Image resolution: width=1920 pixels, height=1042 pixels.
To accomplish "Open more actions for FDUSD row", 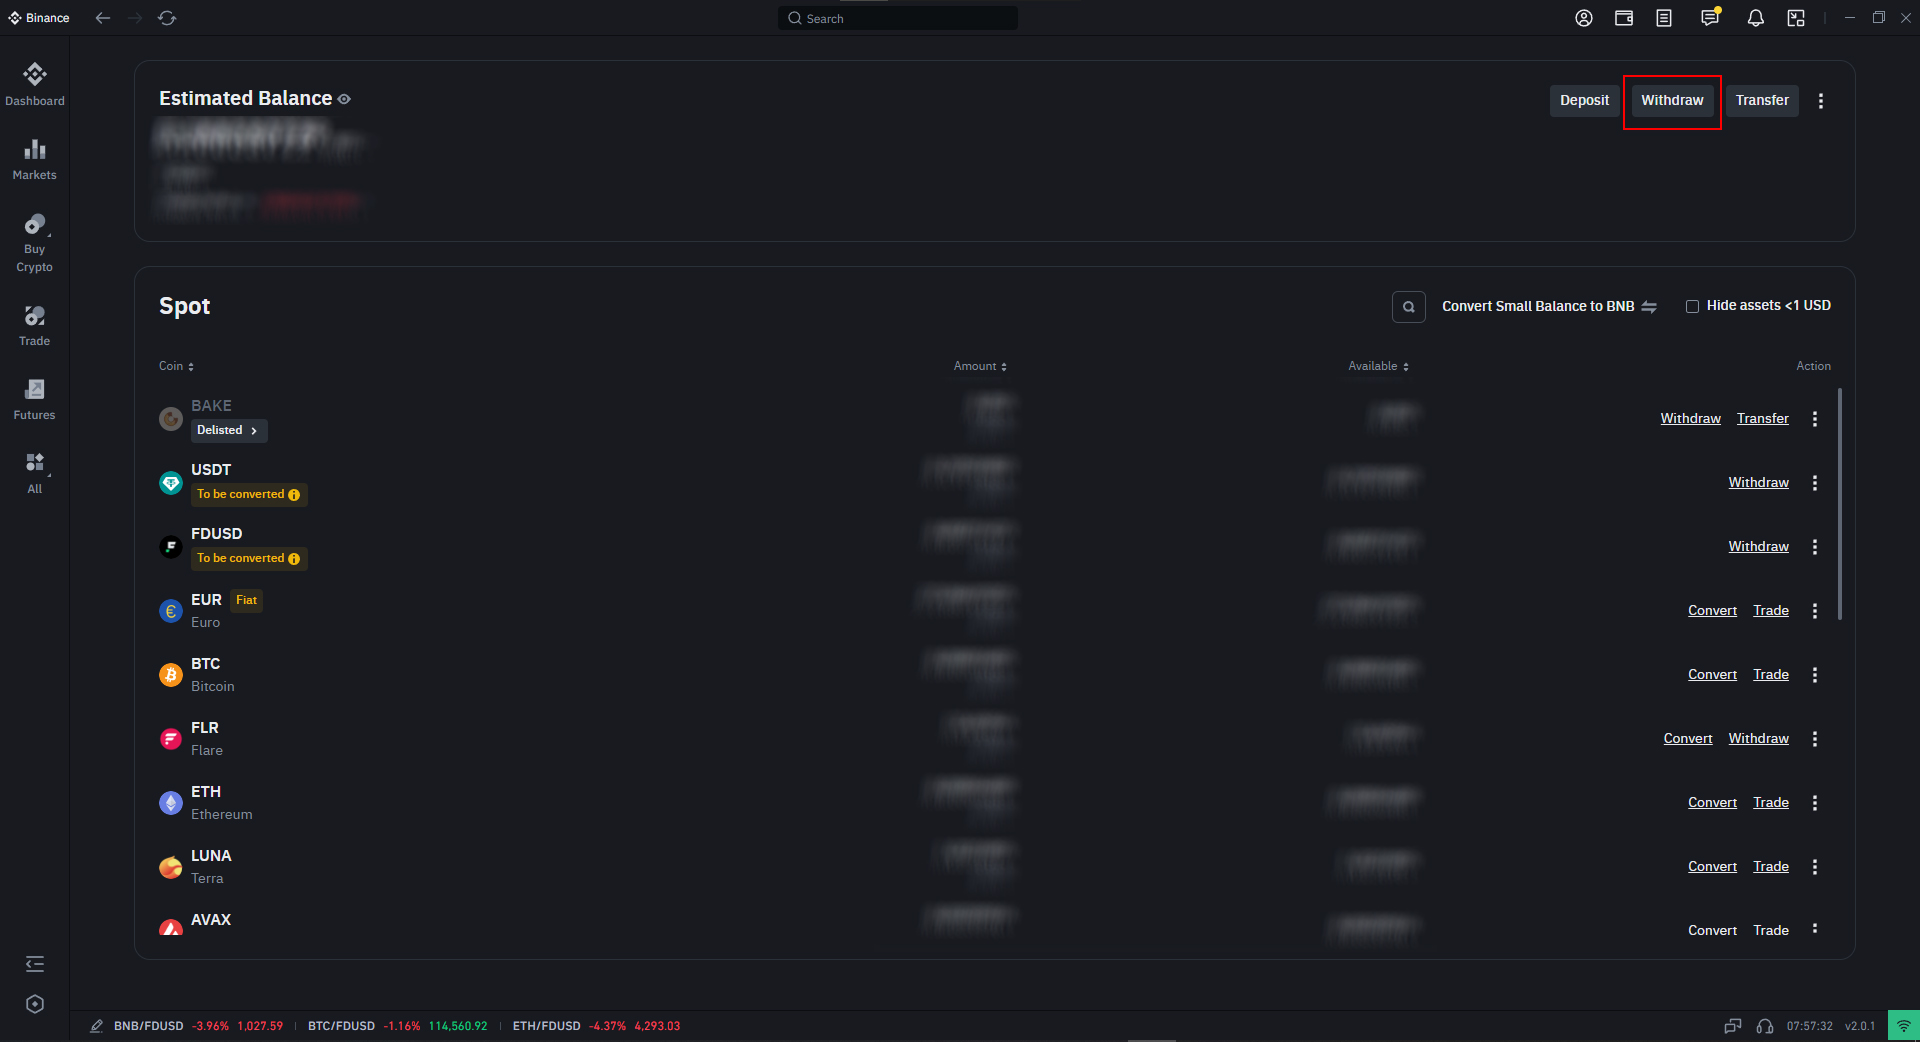I will click(x=1815, y=547).
